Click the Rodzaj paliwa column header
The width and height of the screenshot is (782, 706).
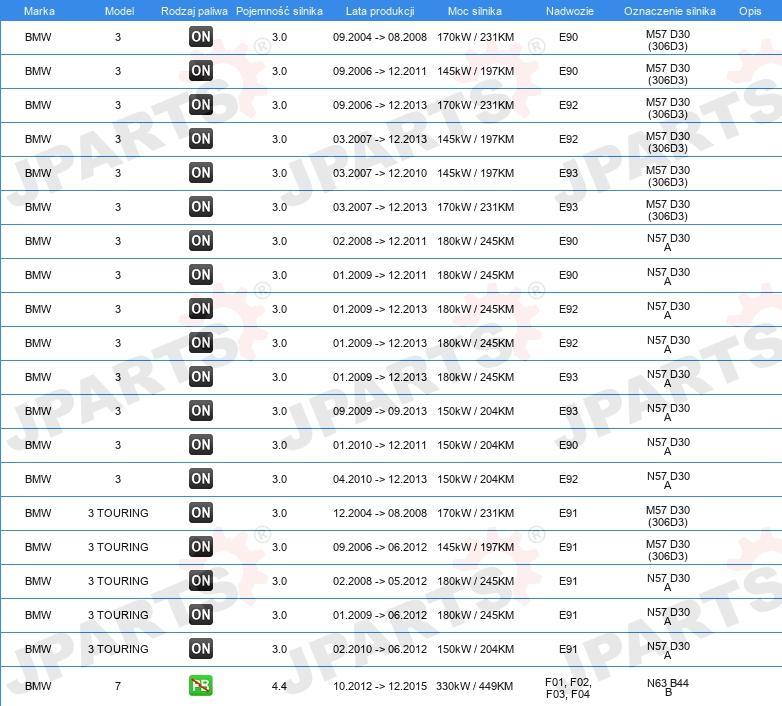(194, 11)
